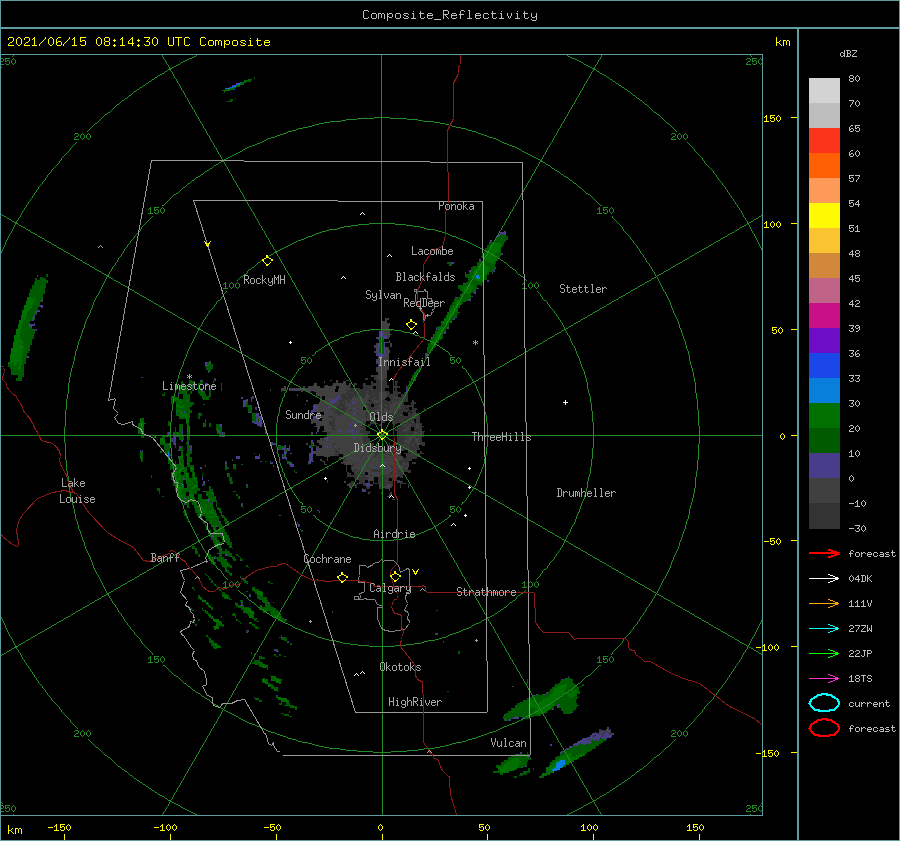Click the cyan 27ZW arrow in legend

[x=824, y=629]
